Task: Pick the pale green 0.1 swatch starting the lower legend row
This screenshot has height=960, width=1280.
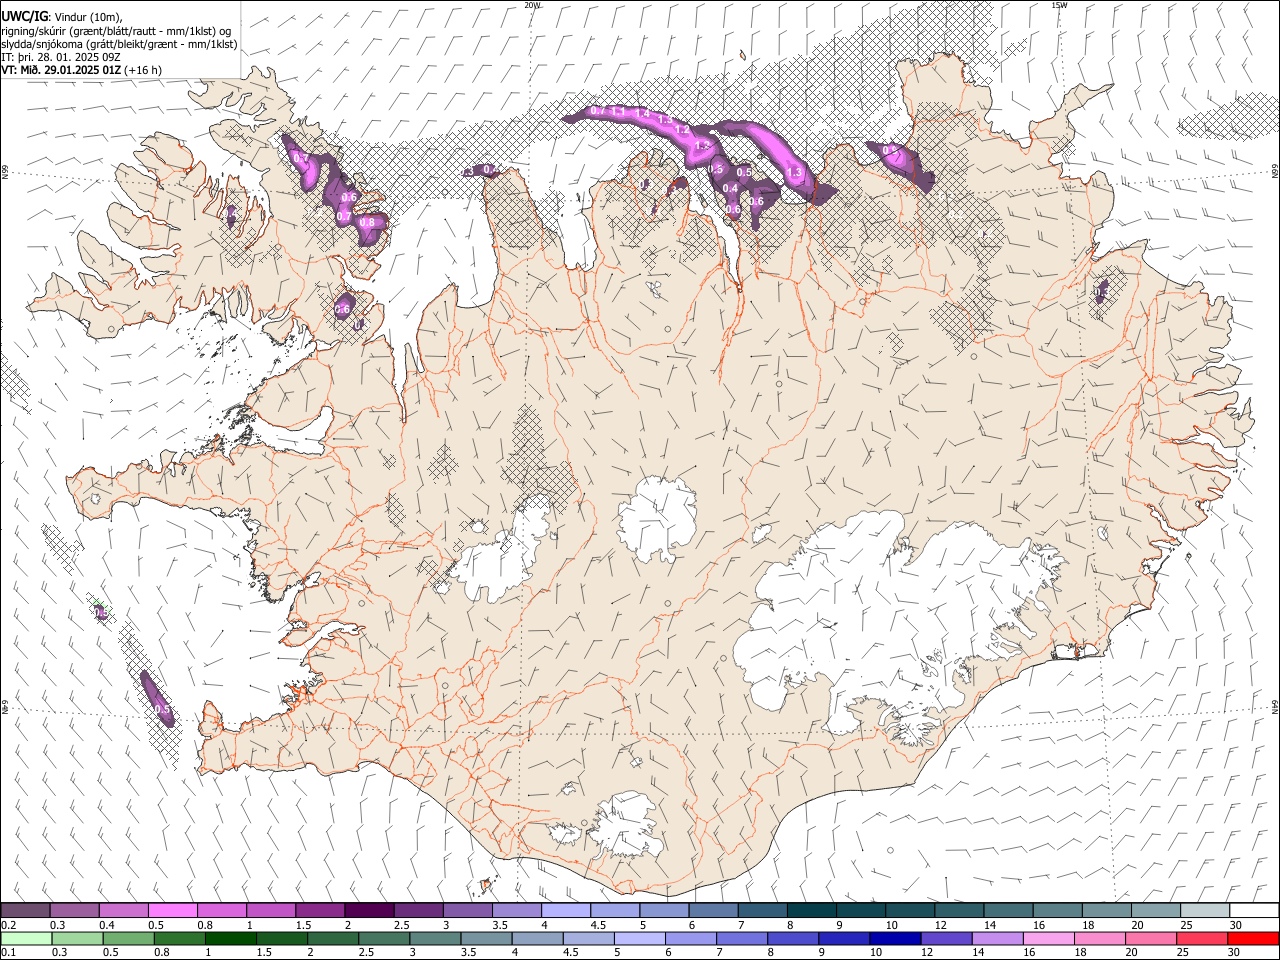Action: point(26,939)
